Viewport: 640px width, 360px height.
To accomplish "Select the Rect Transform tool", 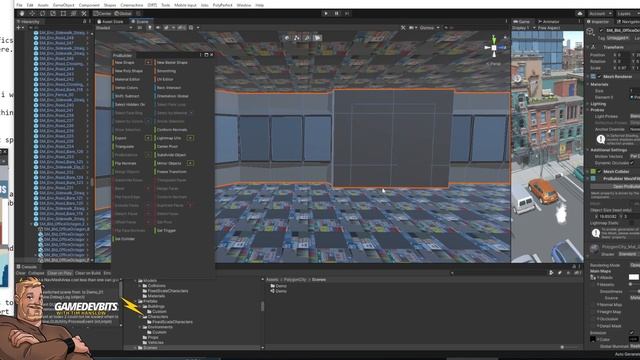I will (x=63, y=13).
